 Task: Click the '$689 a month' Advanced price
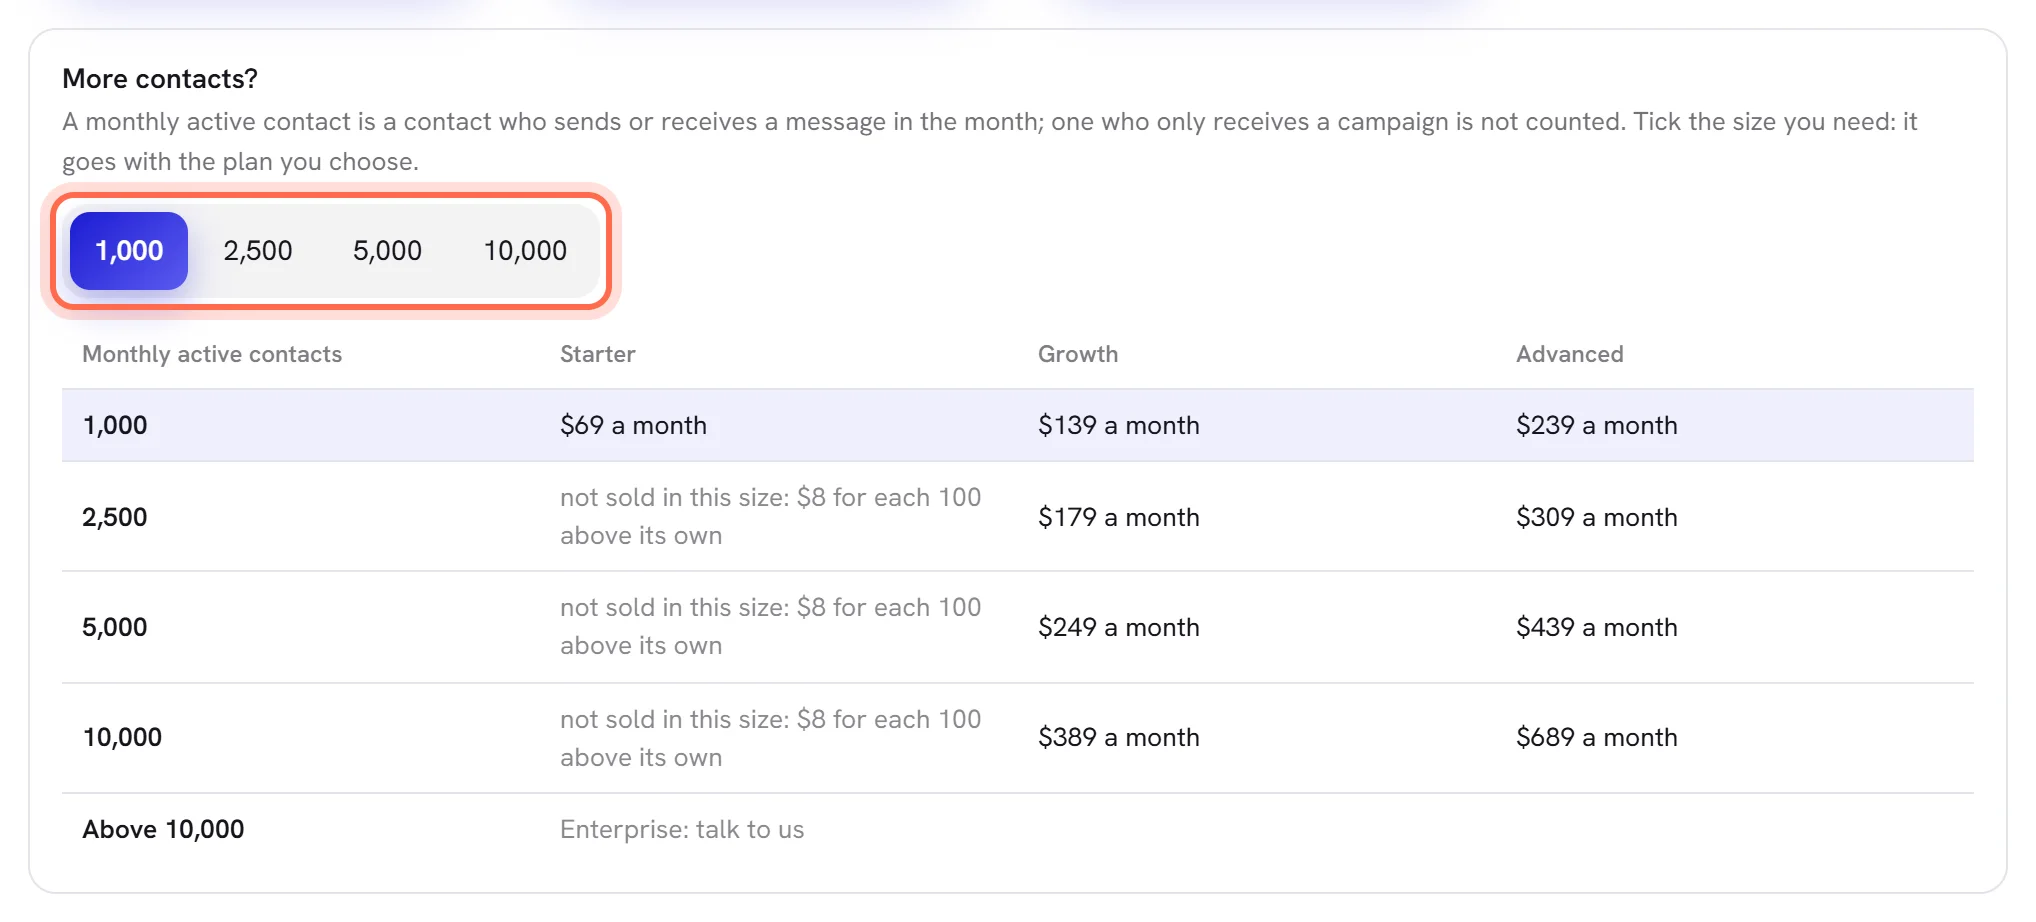(x=1597, y=737)
